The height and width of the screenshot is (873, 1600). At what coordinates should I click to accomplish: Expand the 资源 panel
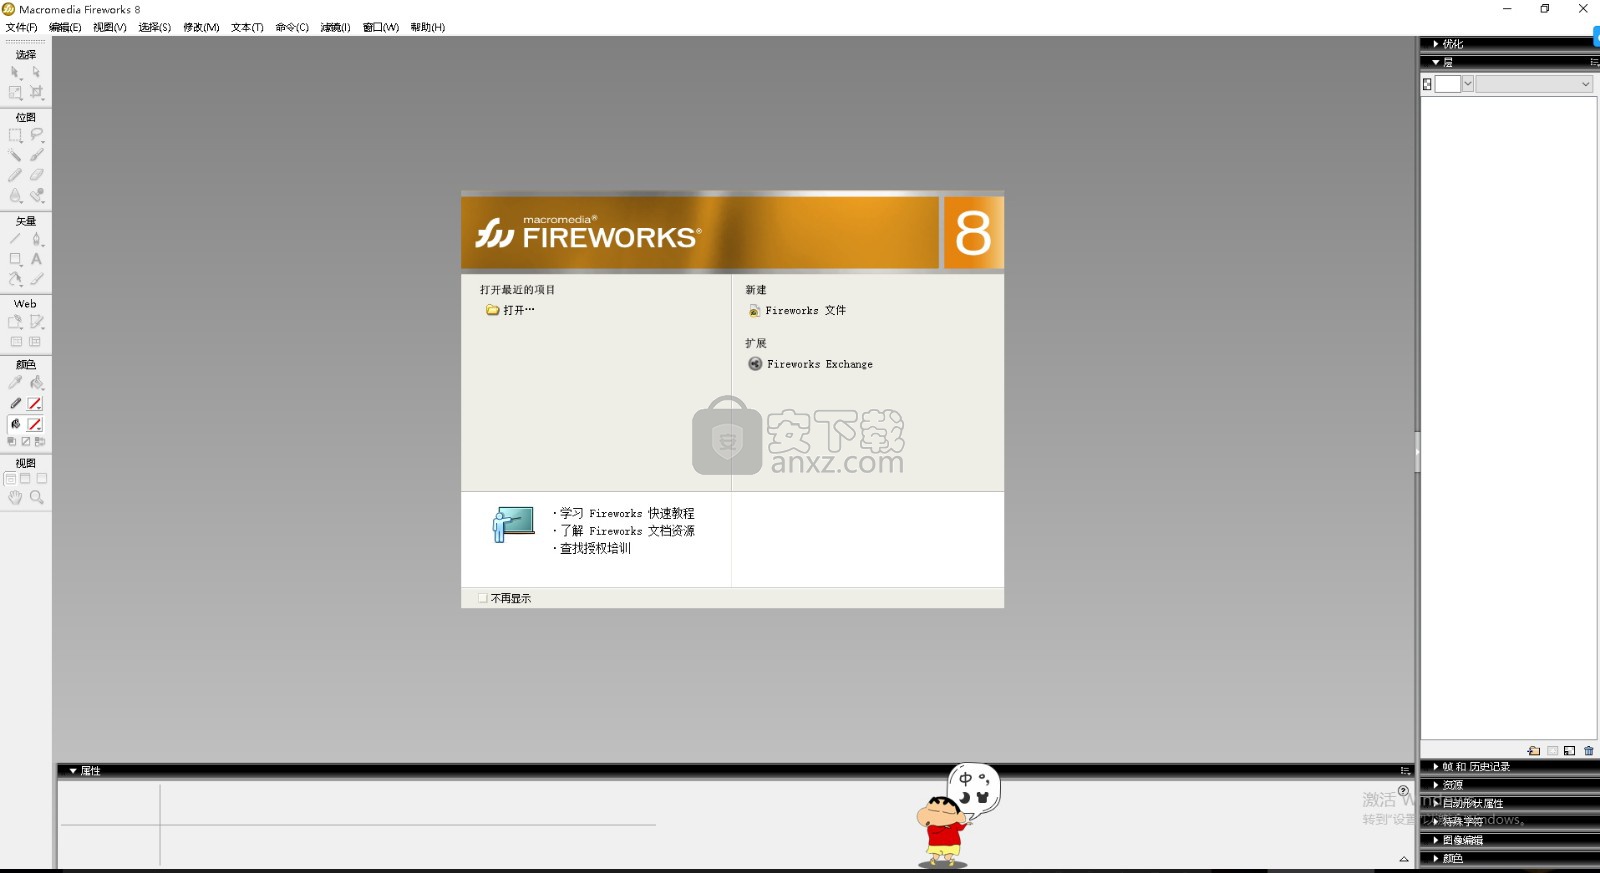pyautogui.click(x=1436, y=785)
